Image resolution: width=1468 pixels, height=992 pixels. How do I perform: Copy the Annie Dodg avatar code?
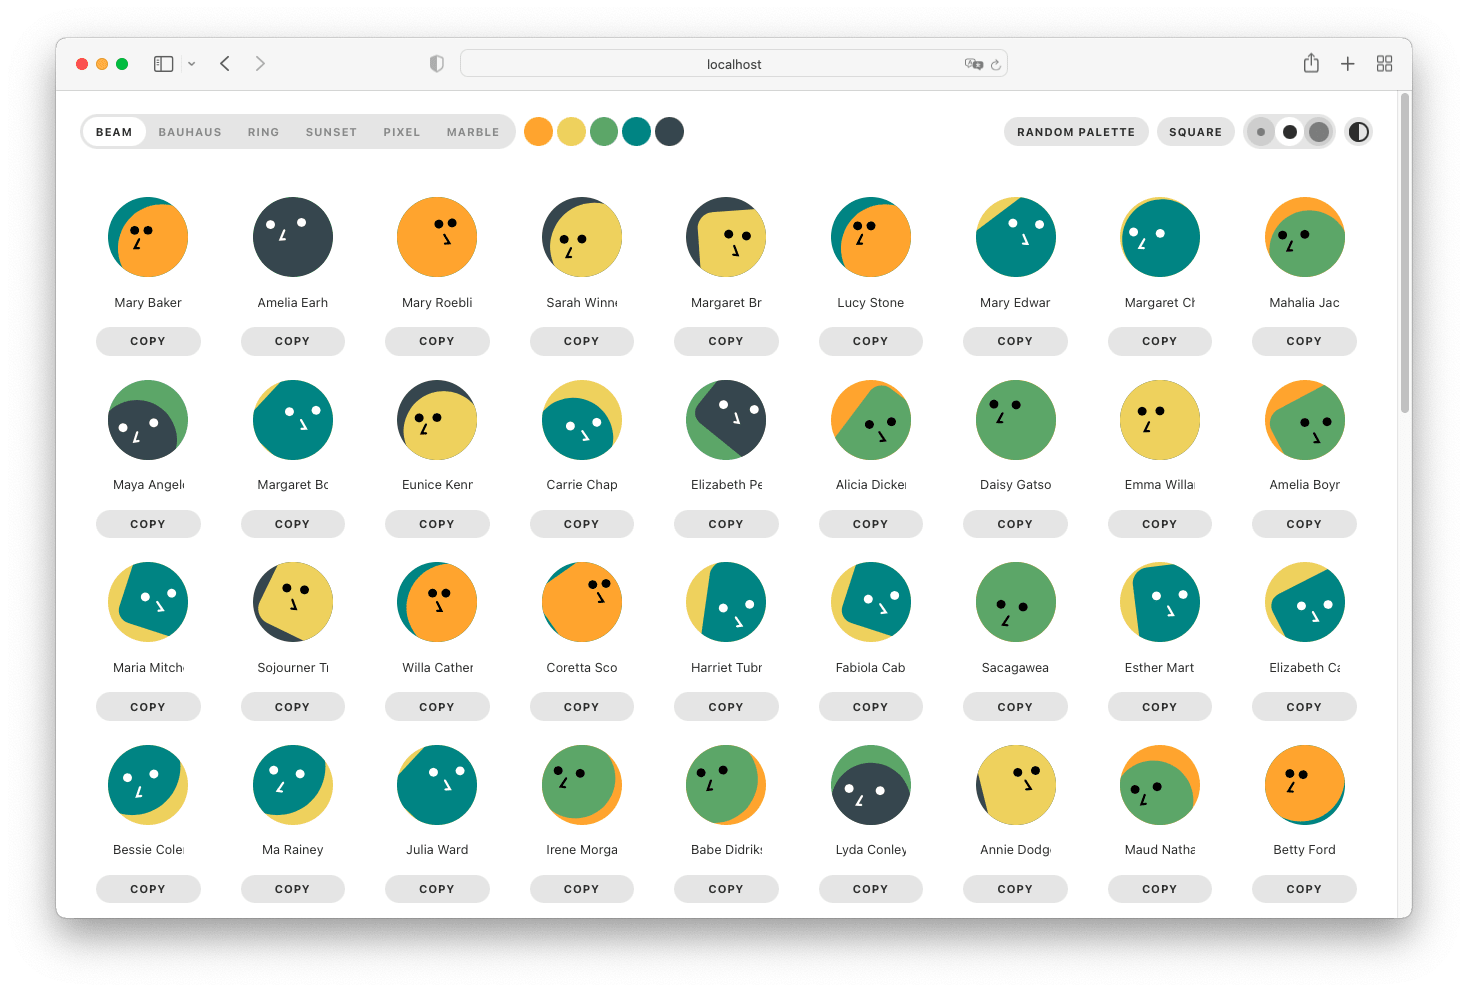pos(1015,889)
